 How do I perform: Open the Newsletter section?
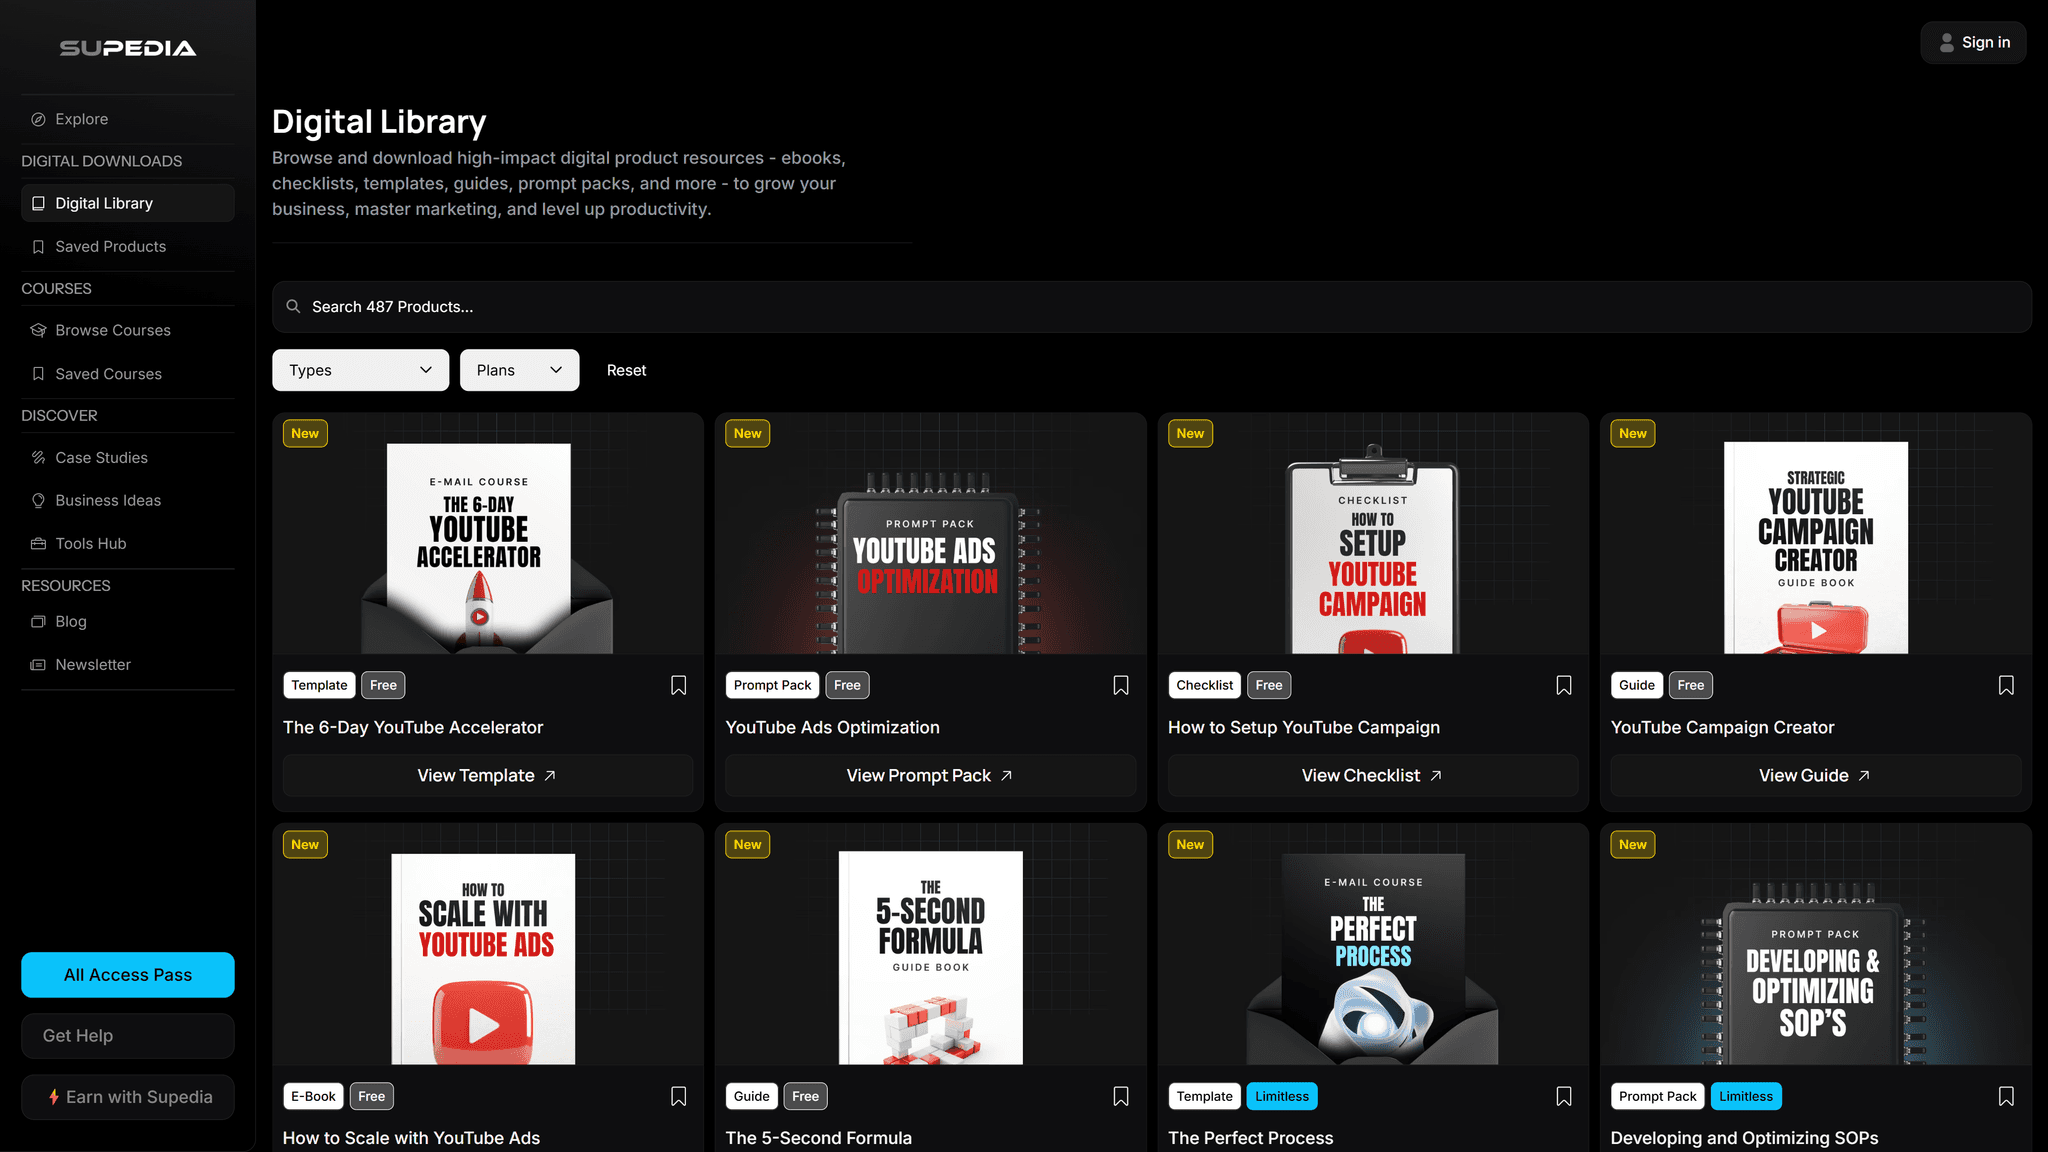[38, 664]
